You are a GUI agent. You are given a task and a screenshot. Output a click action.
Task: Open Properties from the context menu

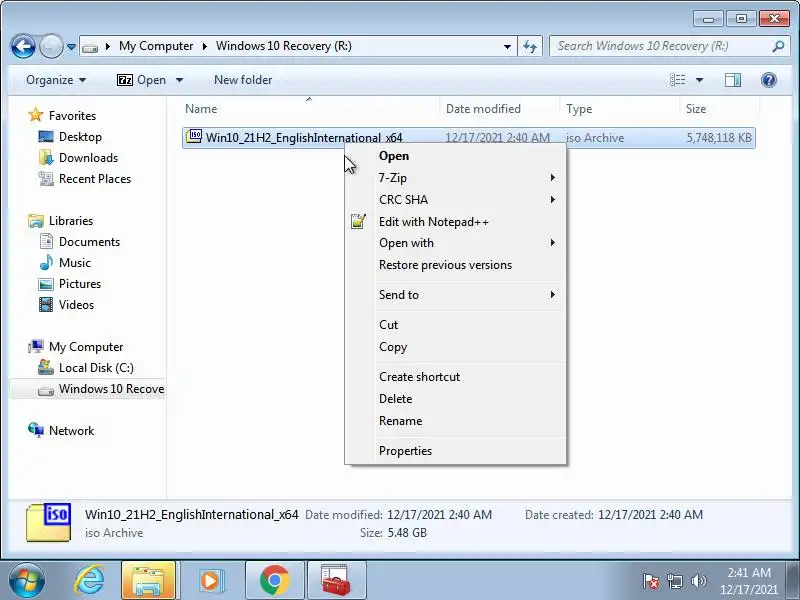[455, 451]
